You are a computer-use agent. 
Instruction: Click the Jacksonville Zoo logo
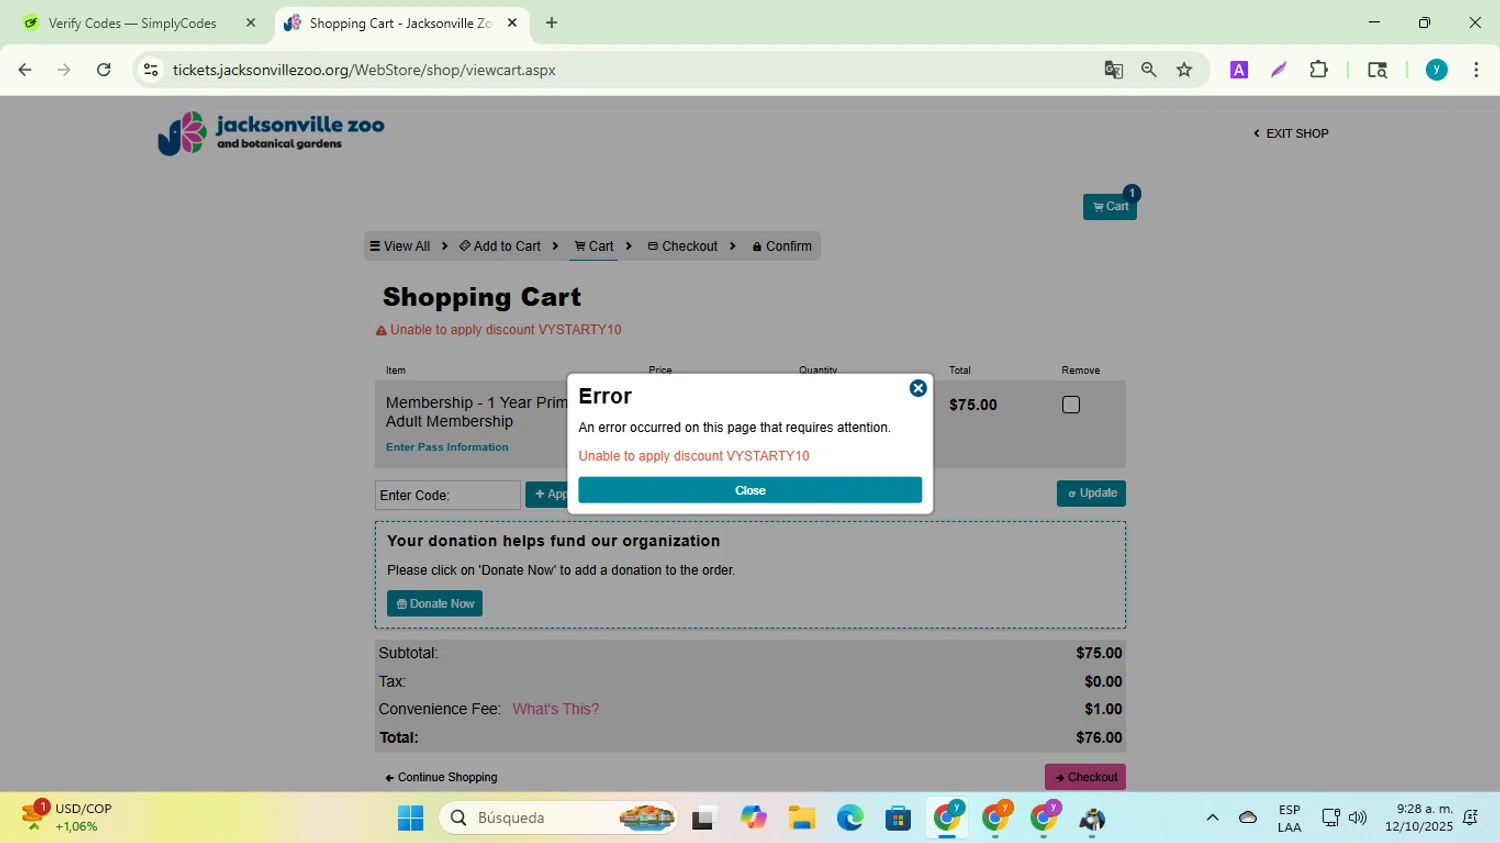271,133
